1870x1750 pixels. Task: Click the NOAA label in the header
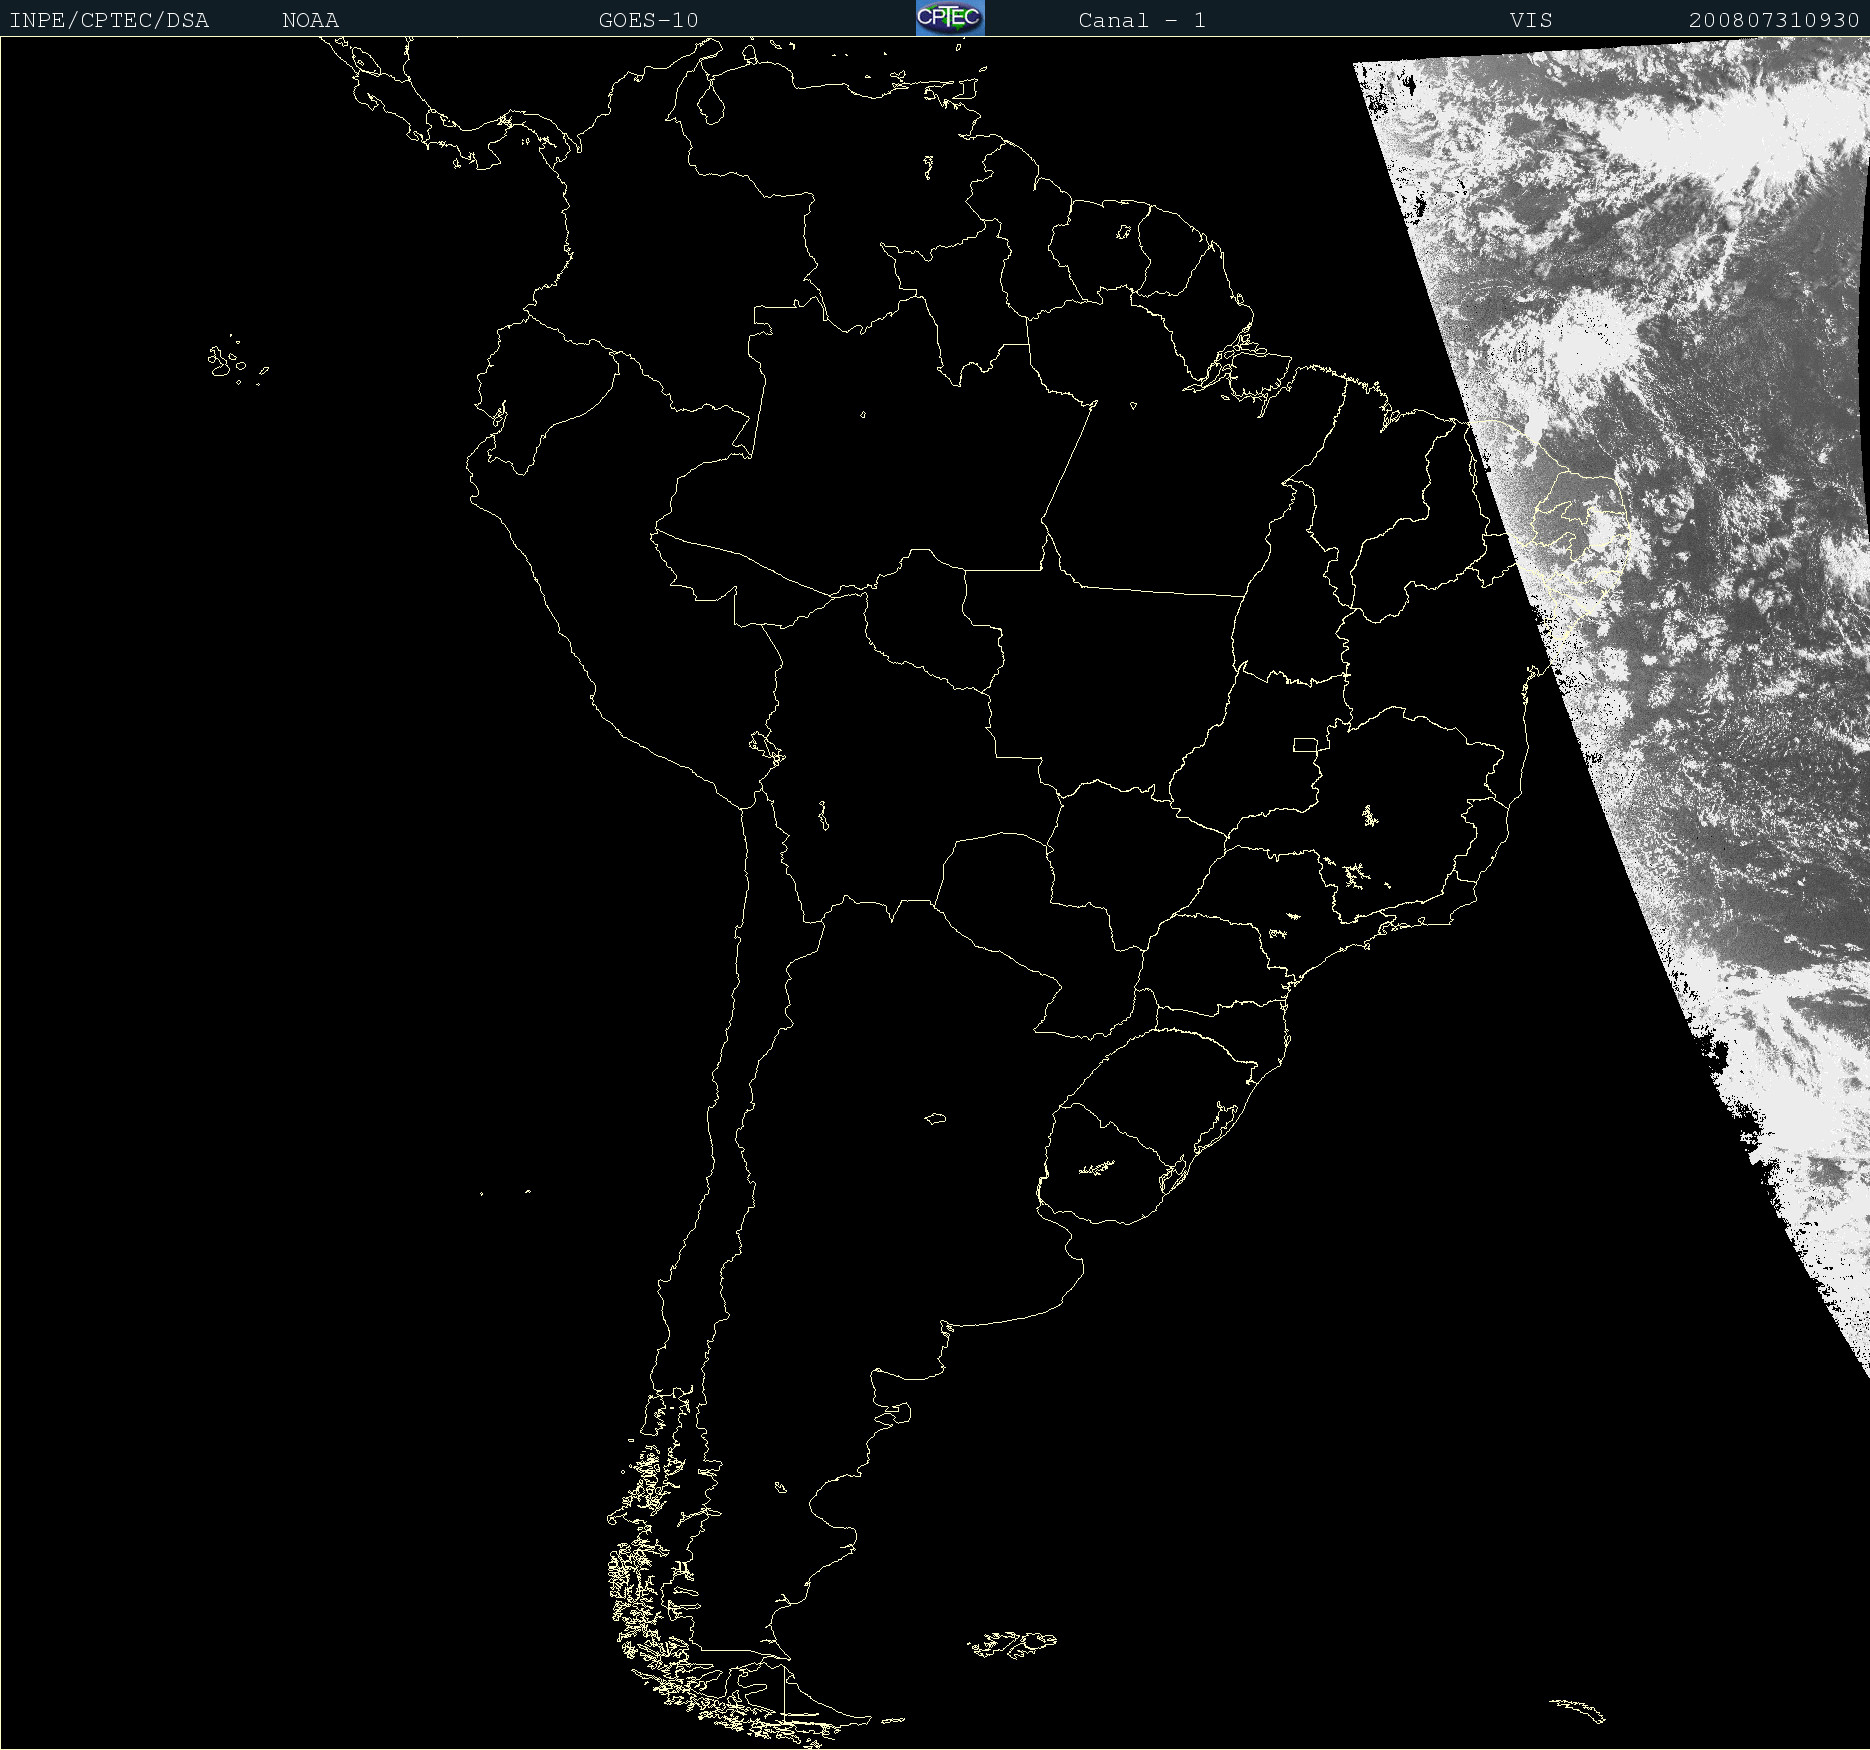coord(310,20)
